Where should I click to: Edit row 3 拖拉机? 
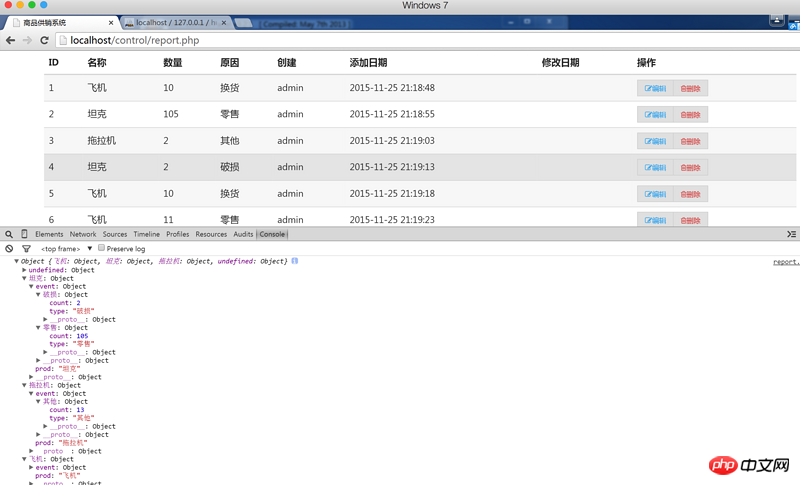coord(655,141)
